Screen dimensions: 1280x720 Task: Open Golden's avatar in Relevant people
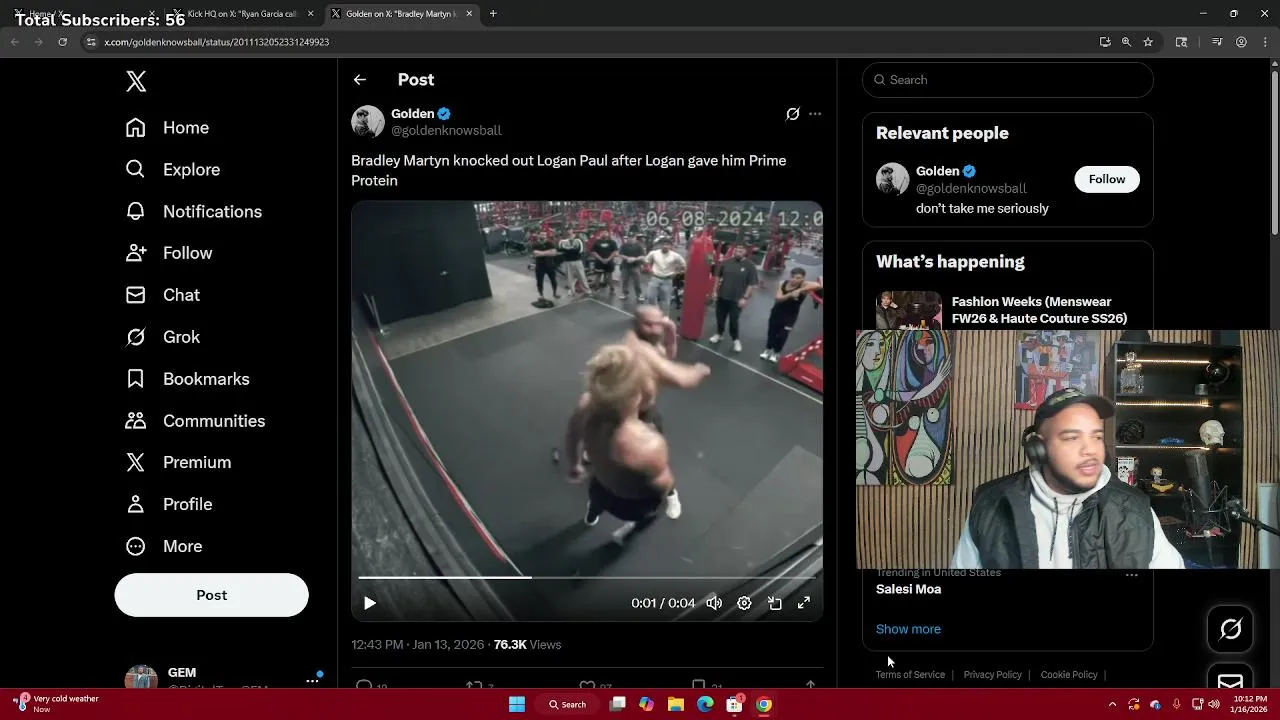point(892,179)
